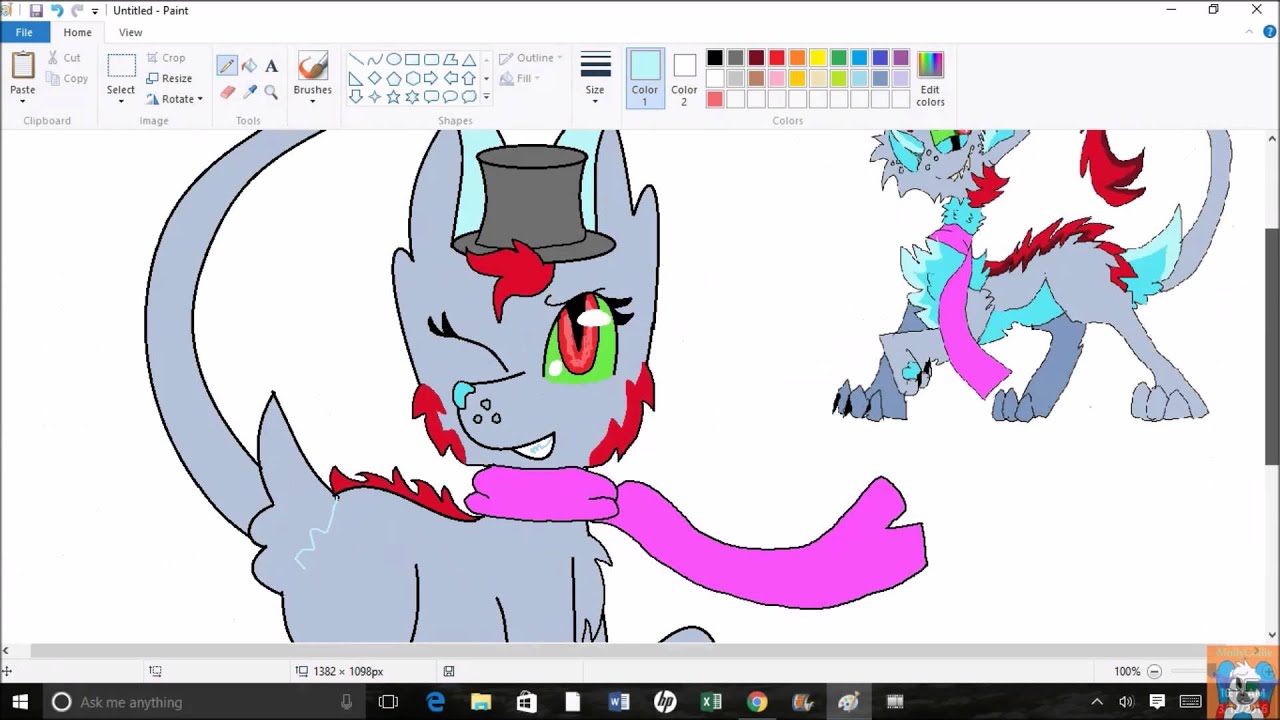The image size is (1280, 720).
Task: Click the Copy button
Action: (68, 78)
